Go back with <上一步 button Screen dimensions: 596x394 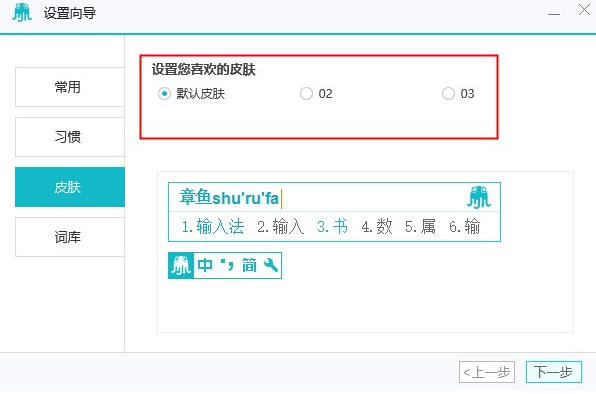(487, 372)
